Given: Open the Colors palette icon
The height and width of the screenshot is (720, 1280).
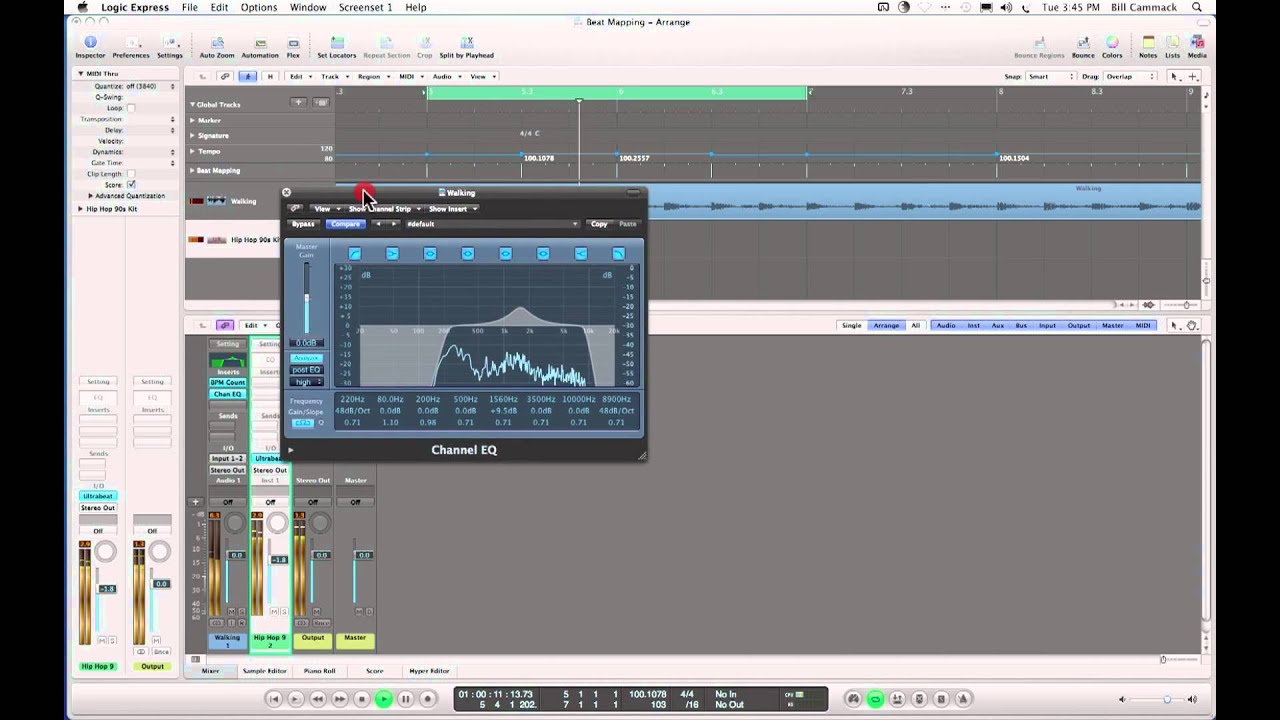Looking at the screenshot, I should click(1112, 46).
